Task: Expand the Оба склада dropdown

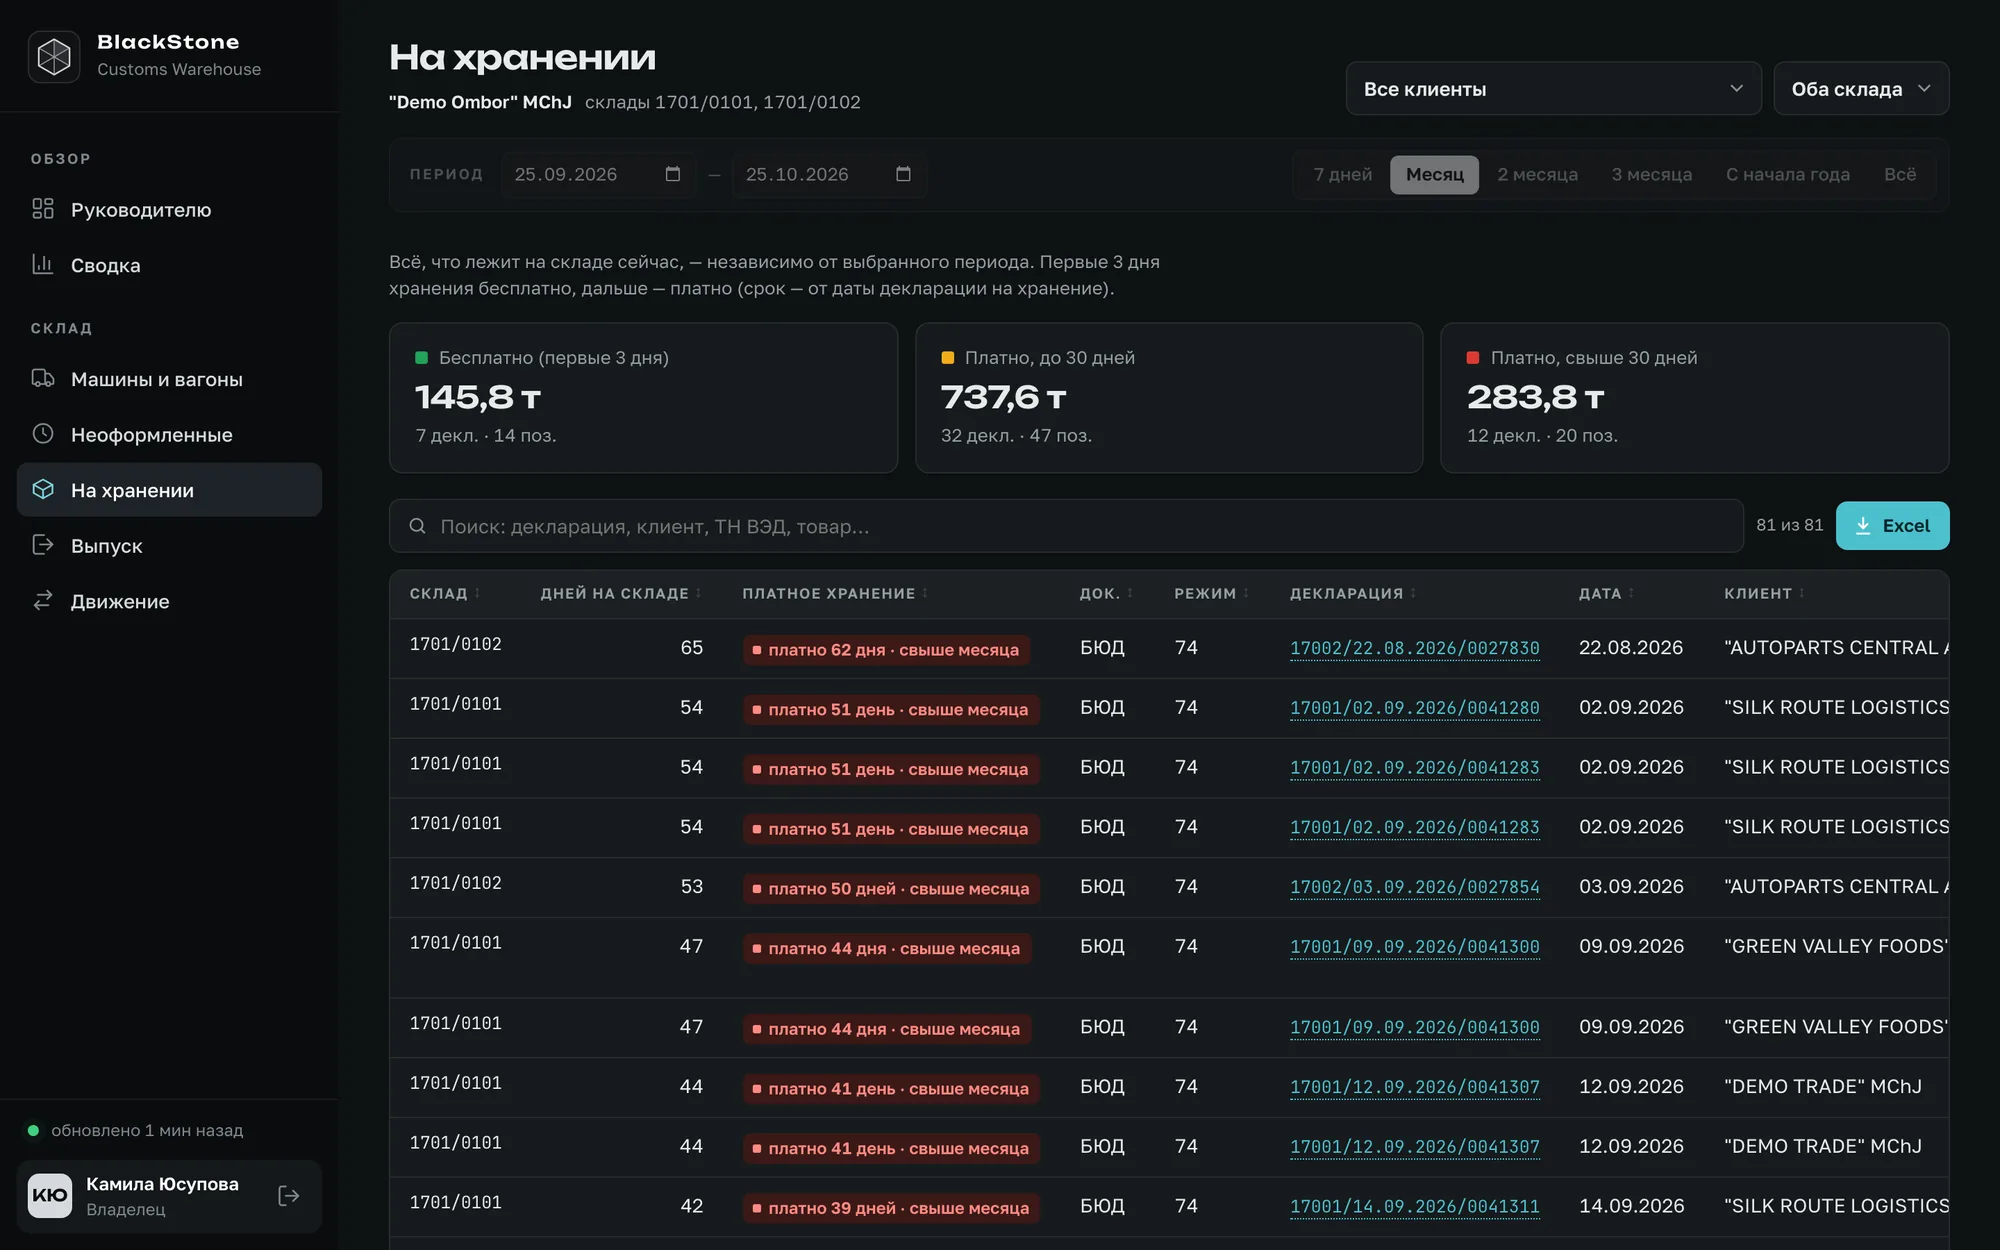Action: [1861, 89]
